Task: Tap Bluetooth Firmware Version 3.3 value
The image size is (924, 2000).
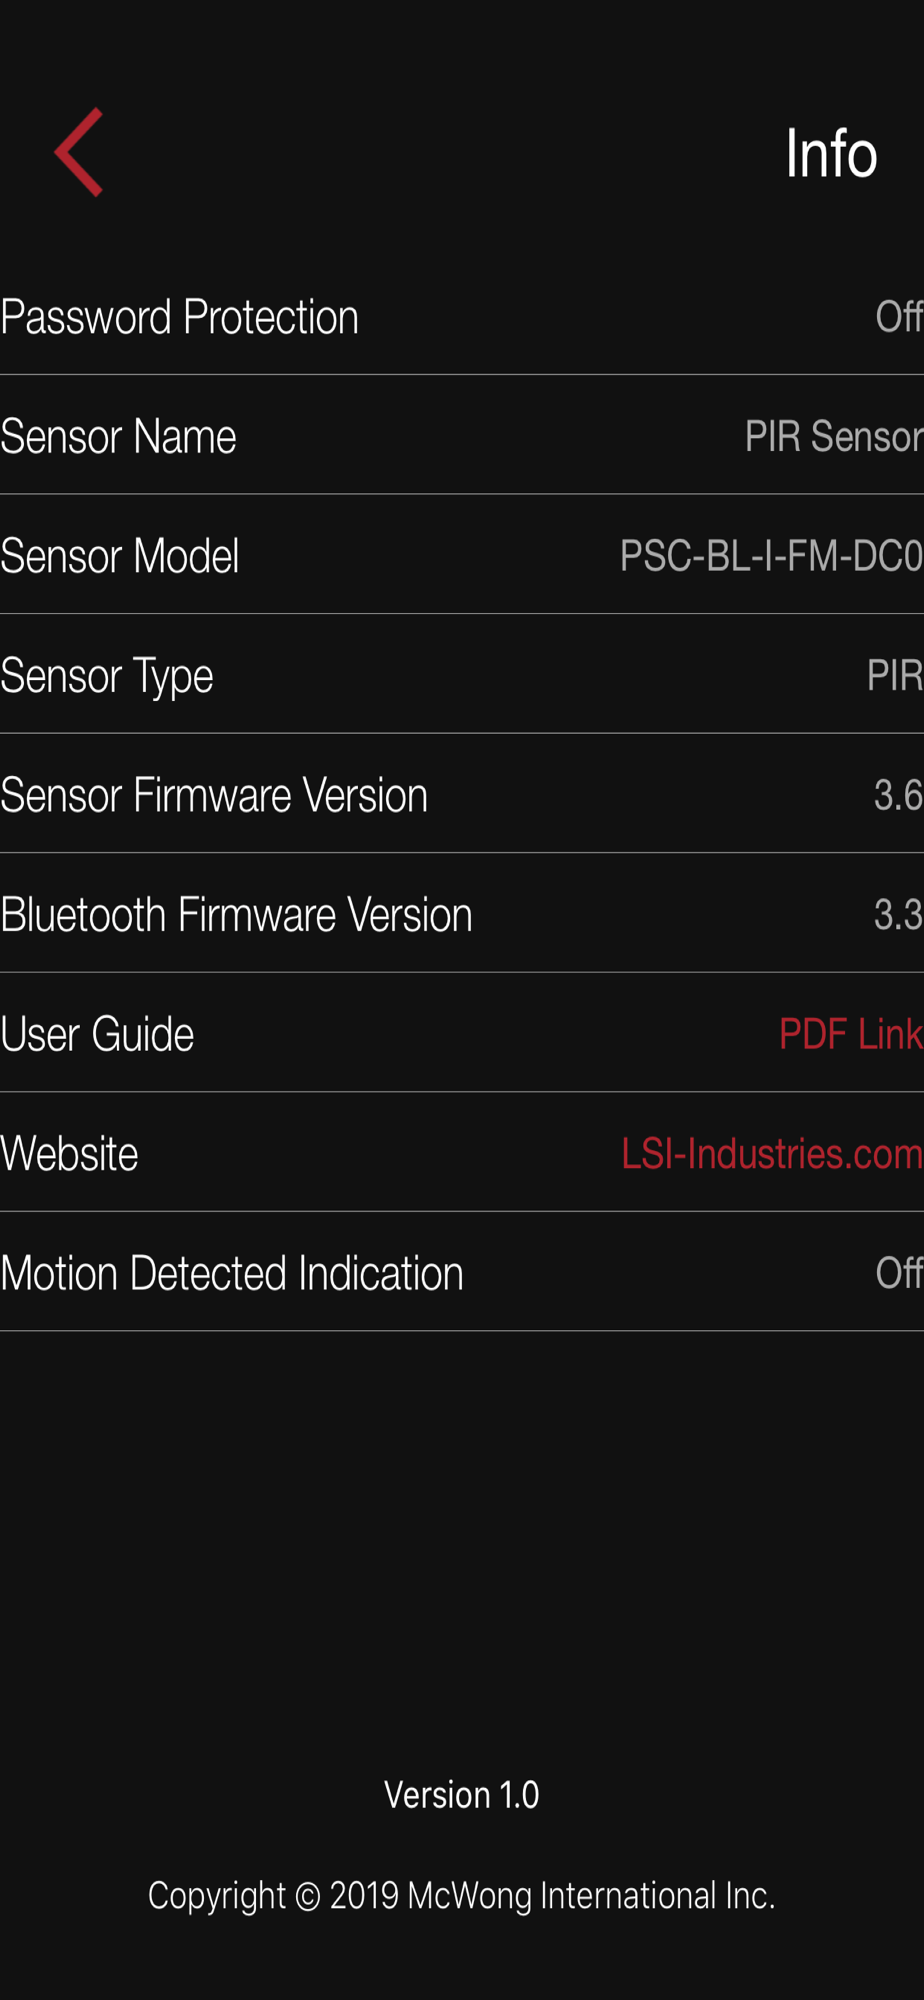Action: [898, 914]
